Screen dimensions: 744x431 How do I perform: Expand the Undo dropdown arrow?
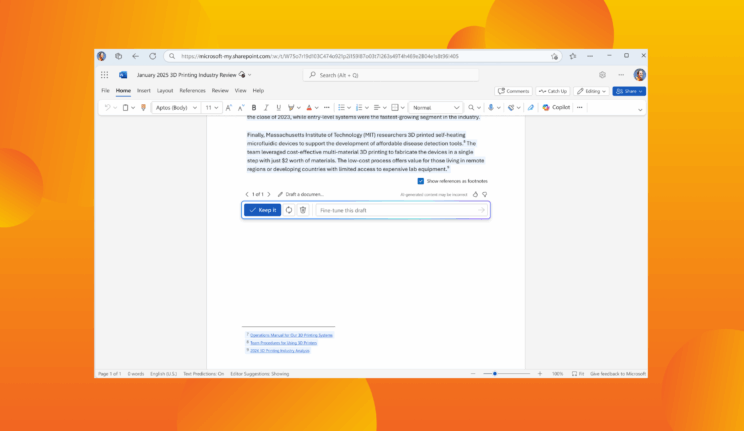click(115, 108)
